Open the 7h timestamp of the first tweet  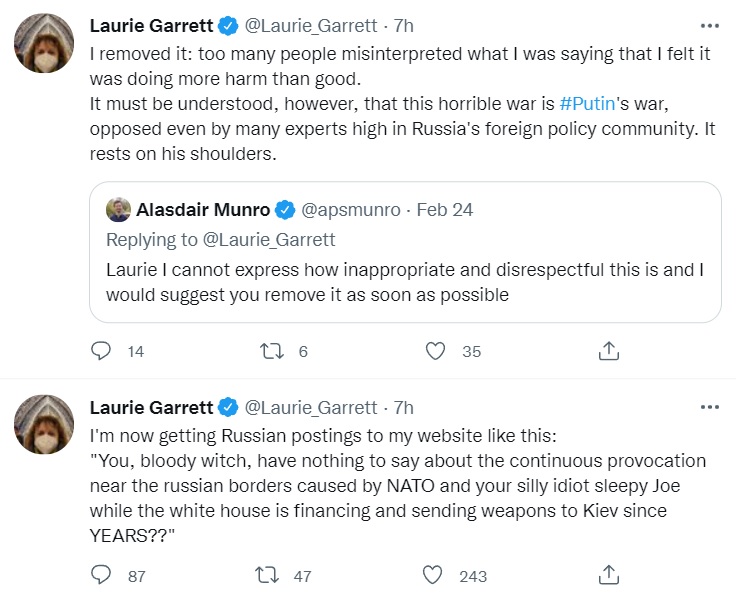coord(404,26)
